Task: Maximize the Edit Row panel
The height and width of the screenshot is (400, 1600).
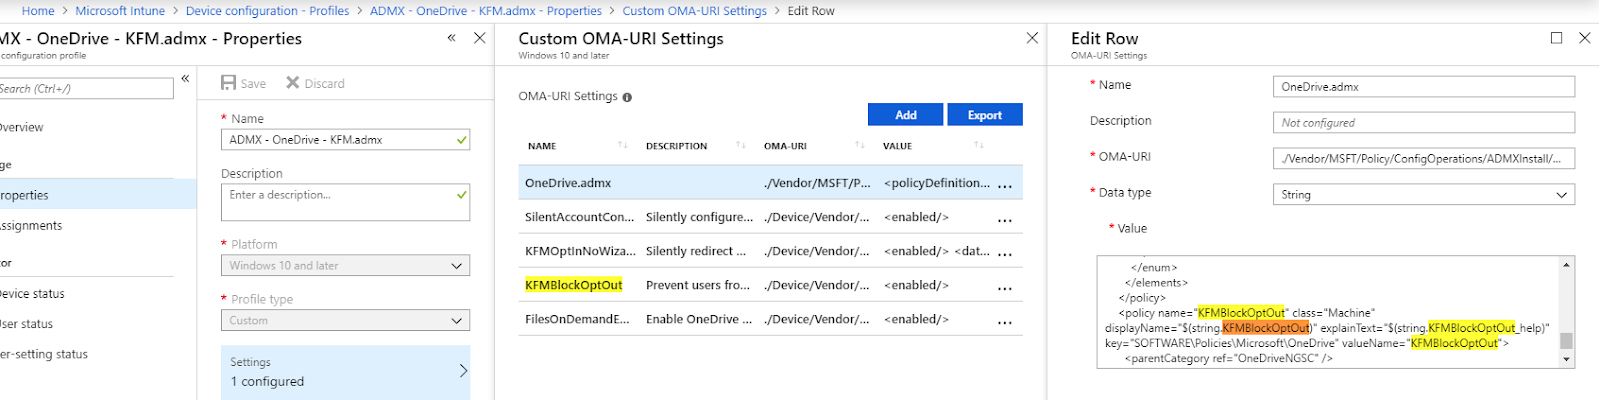Action: 1556,38
